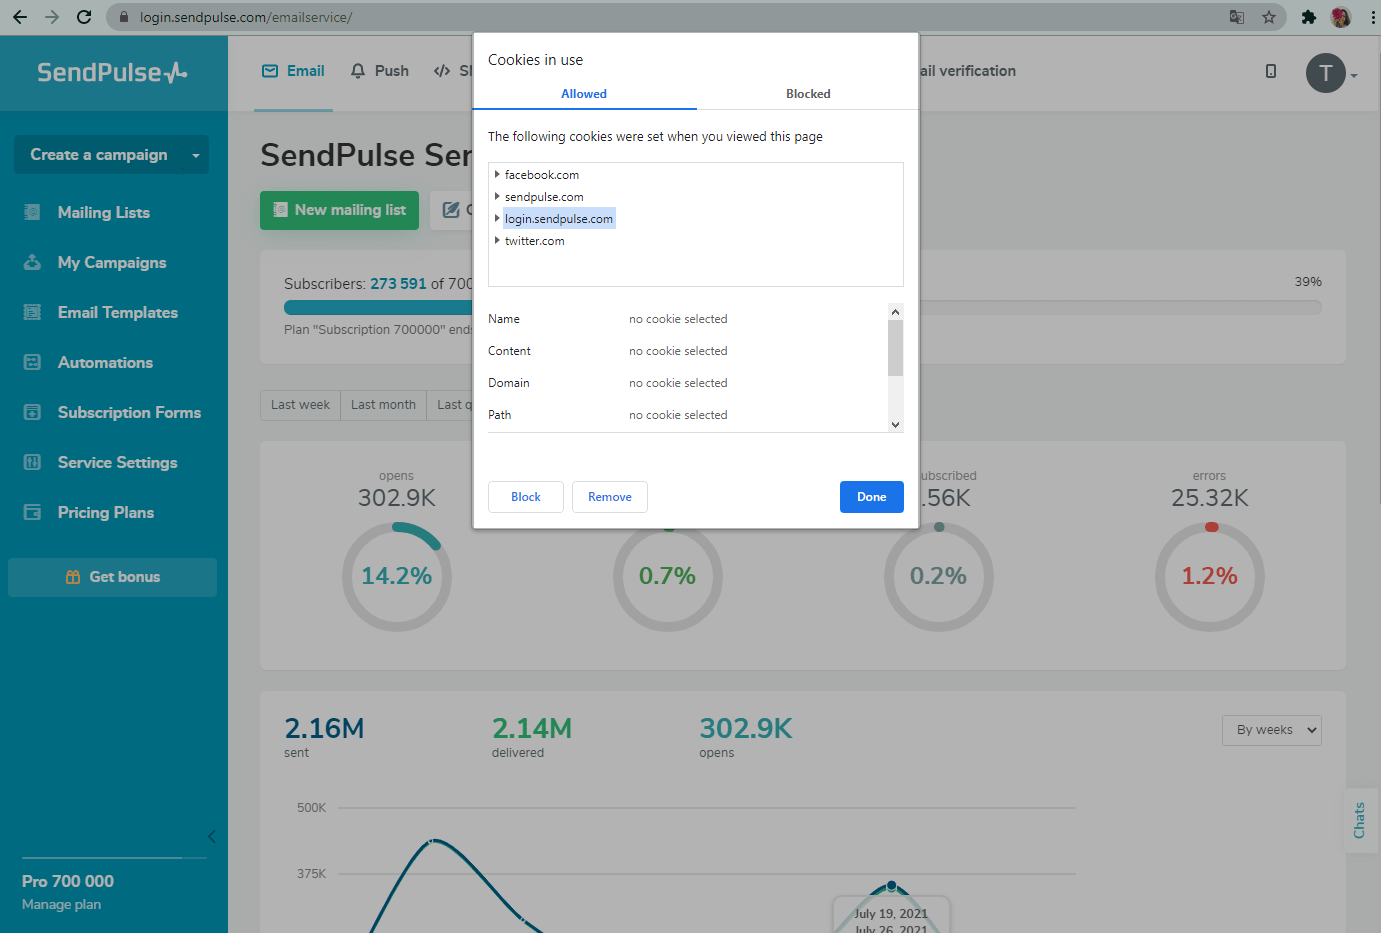Expand the facebook.com cookie tree
This screenshot has width=1381, height=933.
pyautogui.click(x=497, y=174)
